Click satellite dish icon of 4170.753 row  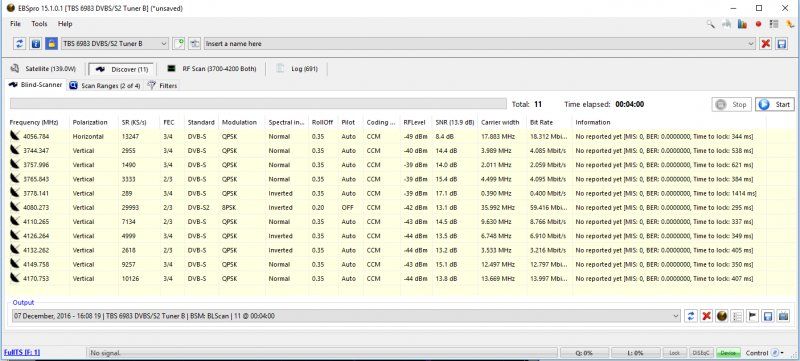click(x=15, y=278)
